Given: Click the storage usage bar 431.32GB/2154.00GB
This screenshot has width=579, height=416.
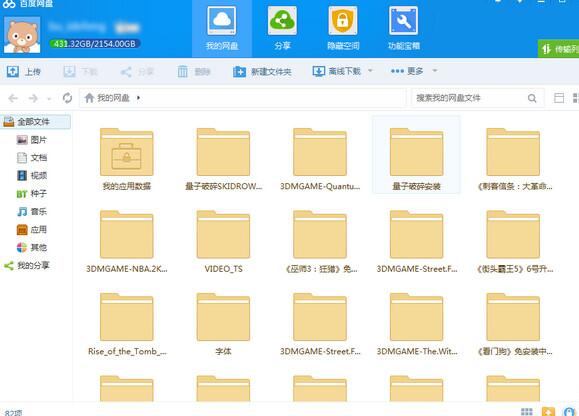Looking at the screenshot, I should click(95, 44).
